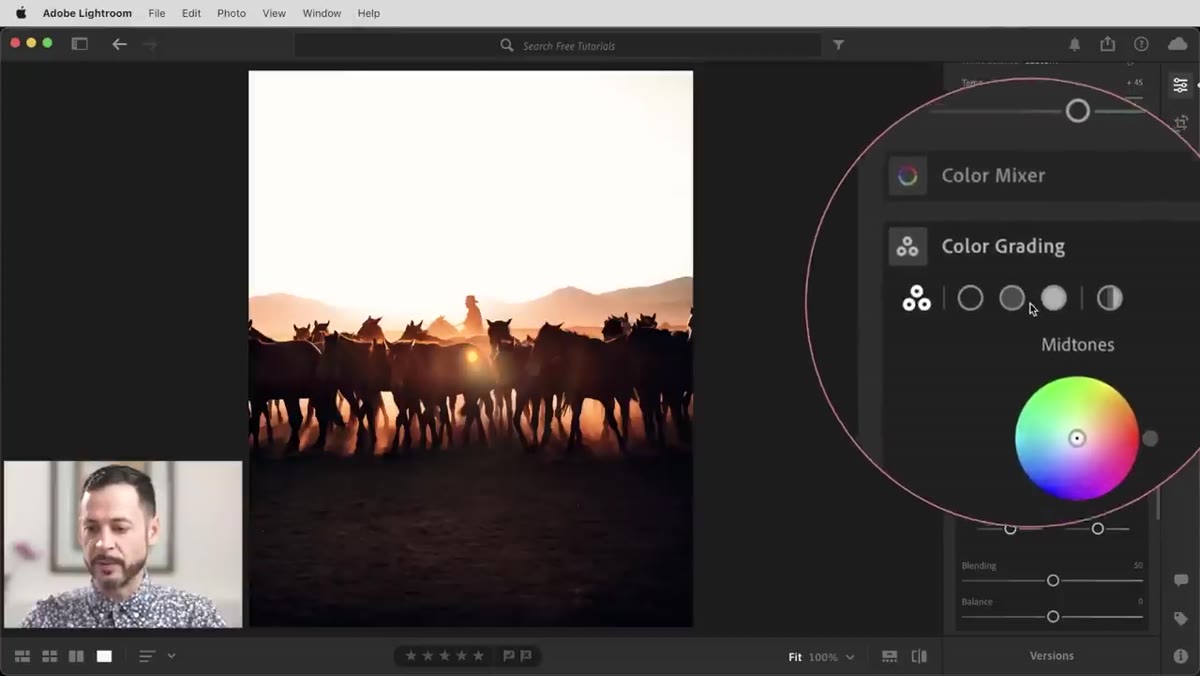1200x676 pixels.
Task: Flag photo as rejected
Action: pos(526,656)
